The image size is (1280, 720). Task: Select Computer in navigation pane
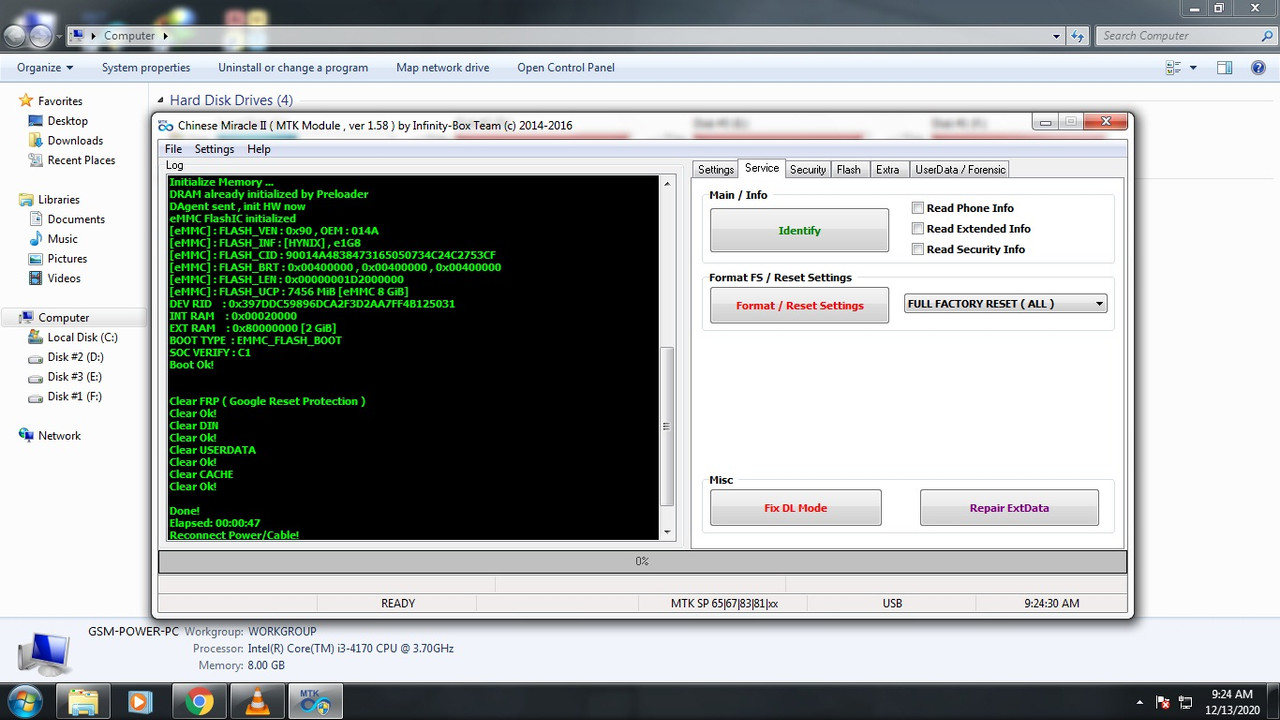coord(64,318)
